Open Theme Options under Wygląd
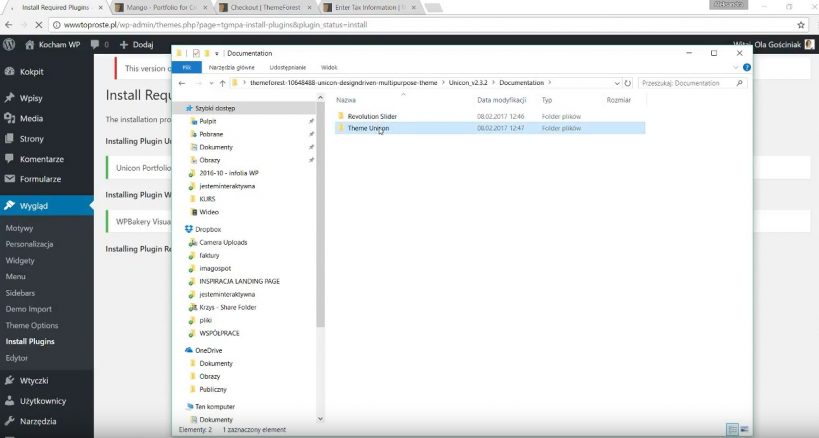 pos(32,325)
